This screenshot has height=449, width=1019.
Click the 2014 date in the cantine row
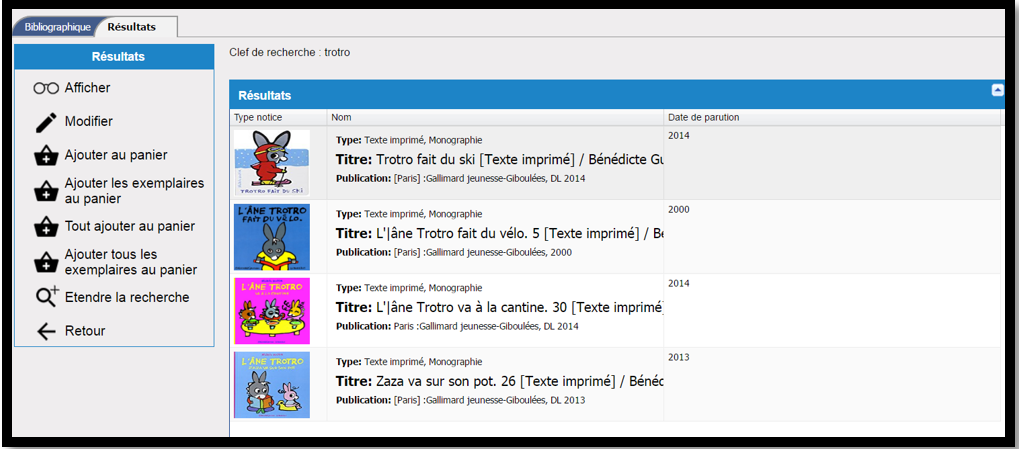678,284
